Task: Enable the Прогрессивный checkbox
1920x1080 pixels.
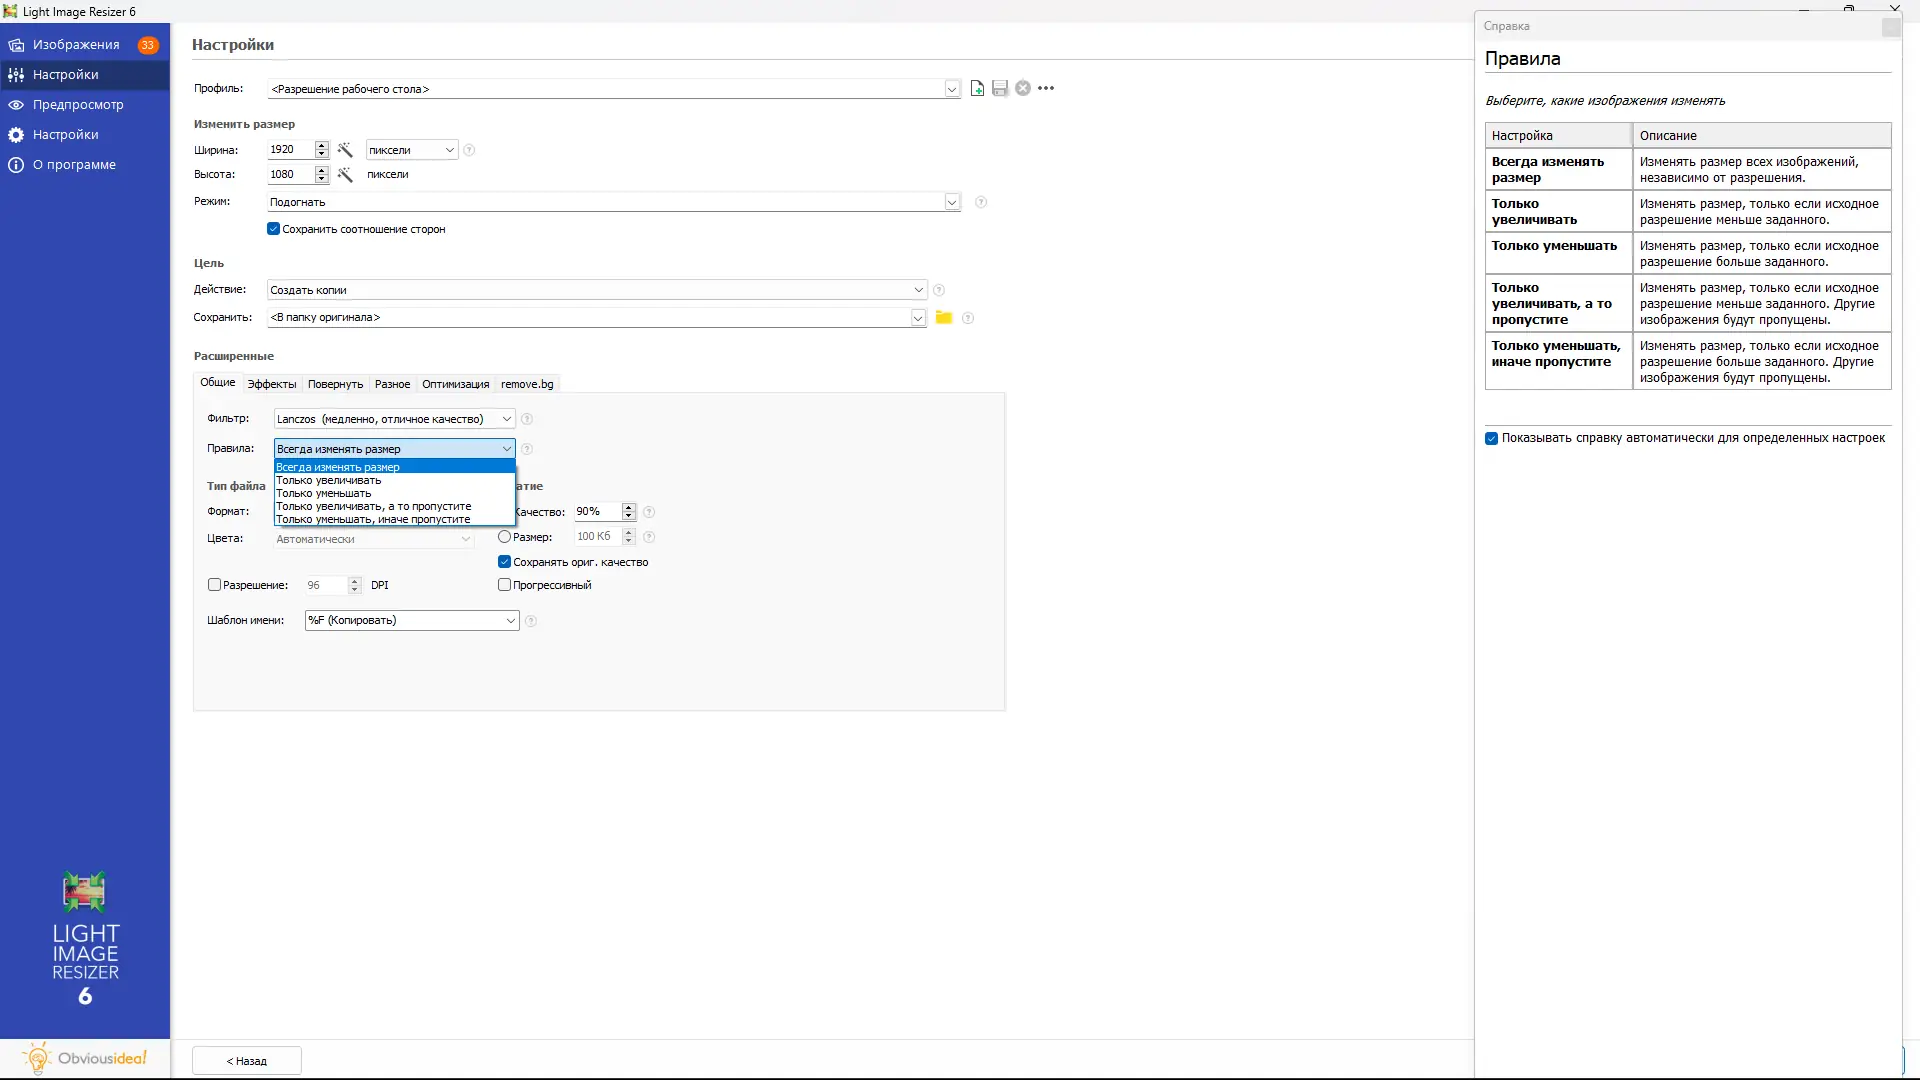Action: [505, 585]
